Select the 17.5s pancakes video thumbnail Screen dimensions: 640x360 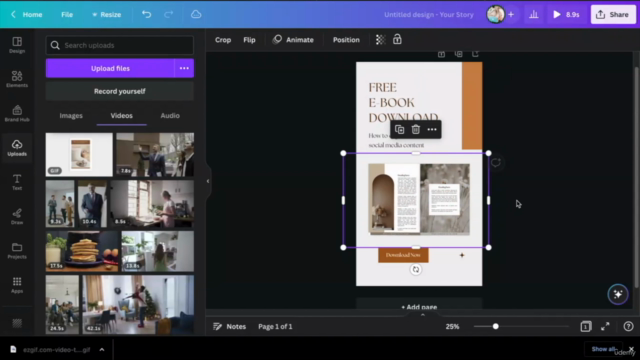coord(82,251)
